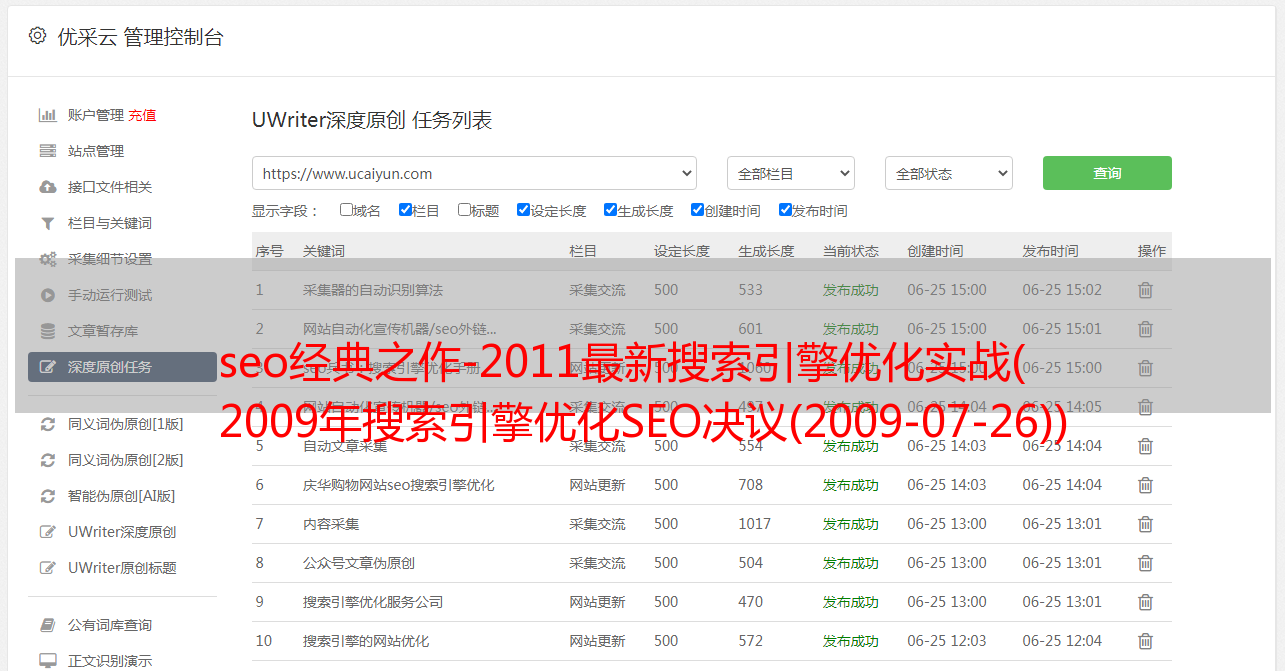Image resolution: width=1285 pixels, height=671 pixels.
Task: Click 发布成功 status in row 10
Action: pos(851,641)
